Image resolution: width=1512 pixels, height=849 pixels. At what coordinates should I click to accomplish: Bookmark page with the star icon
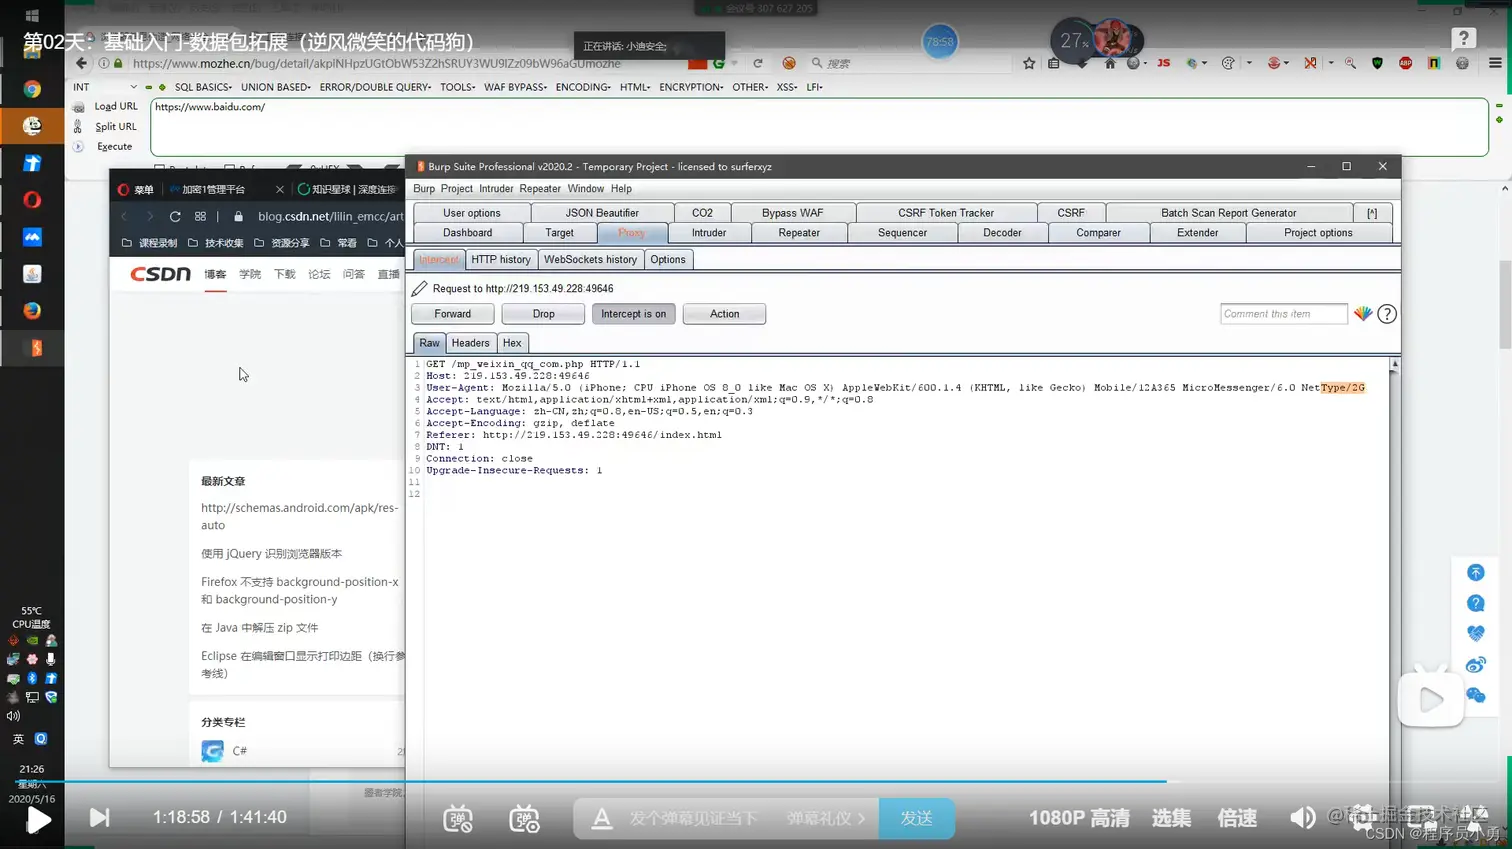pyautogui.click(x=1029, y=63)
